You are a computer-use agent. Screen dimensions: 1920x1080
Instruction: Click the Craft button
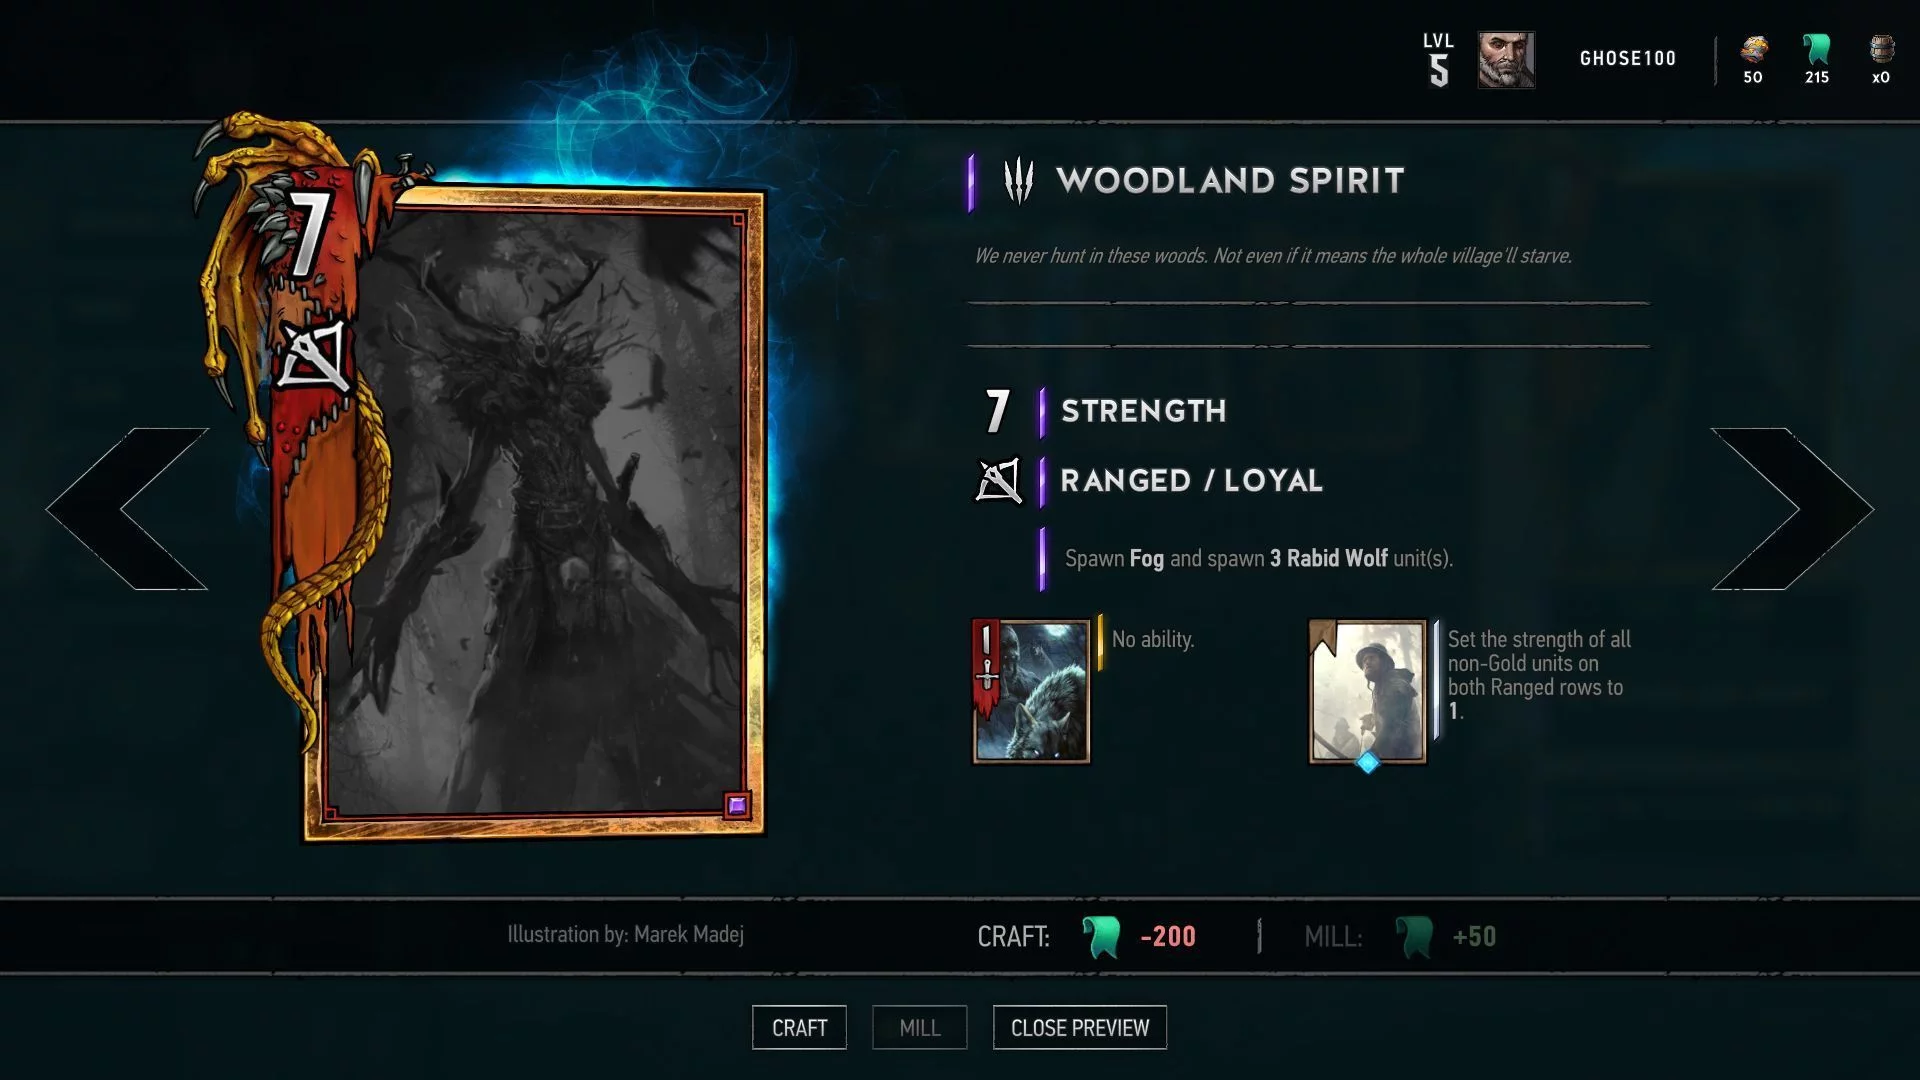point(799,1027)
